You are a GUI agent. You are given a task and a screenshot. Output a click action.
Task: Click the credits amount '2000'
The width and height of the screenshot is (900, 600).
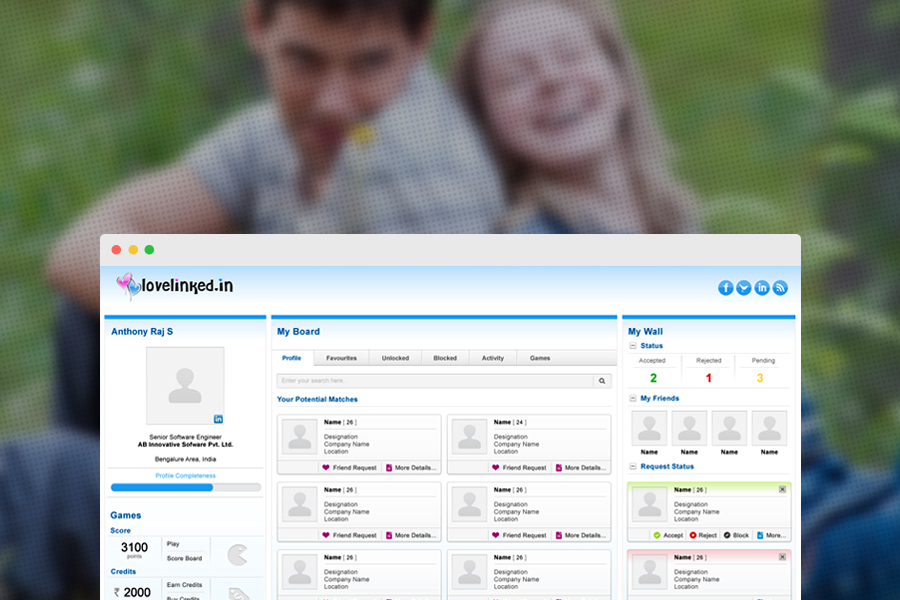click(x=137, y=592)
